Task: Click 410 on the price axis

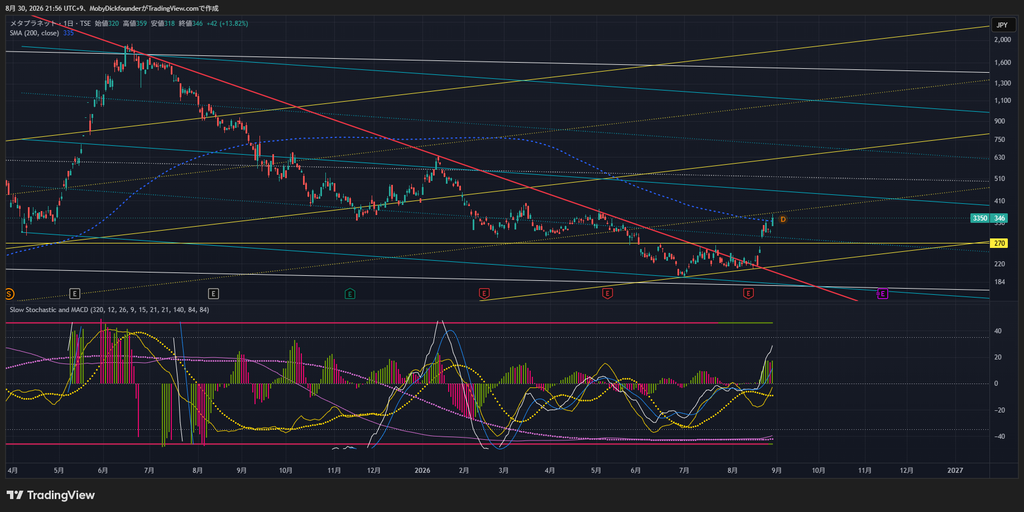Action: tap(1000, 201)
